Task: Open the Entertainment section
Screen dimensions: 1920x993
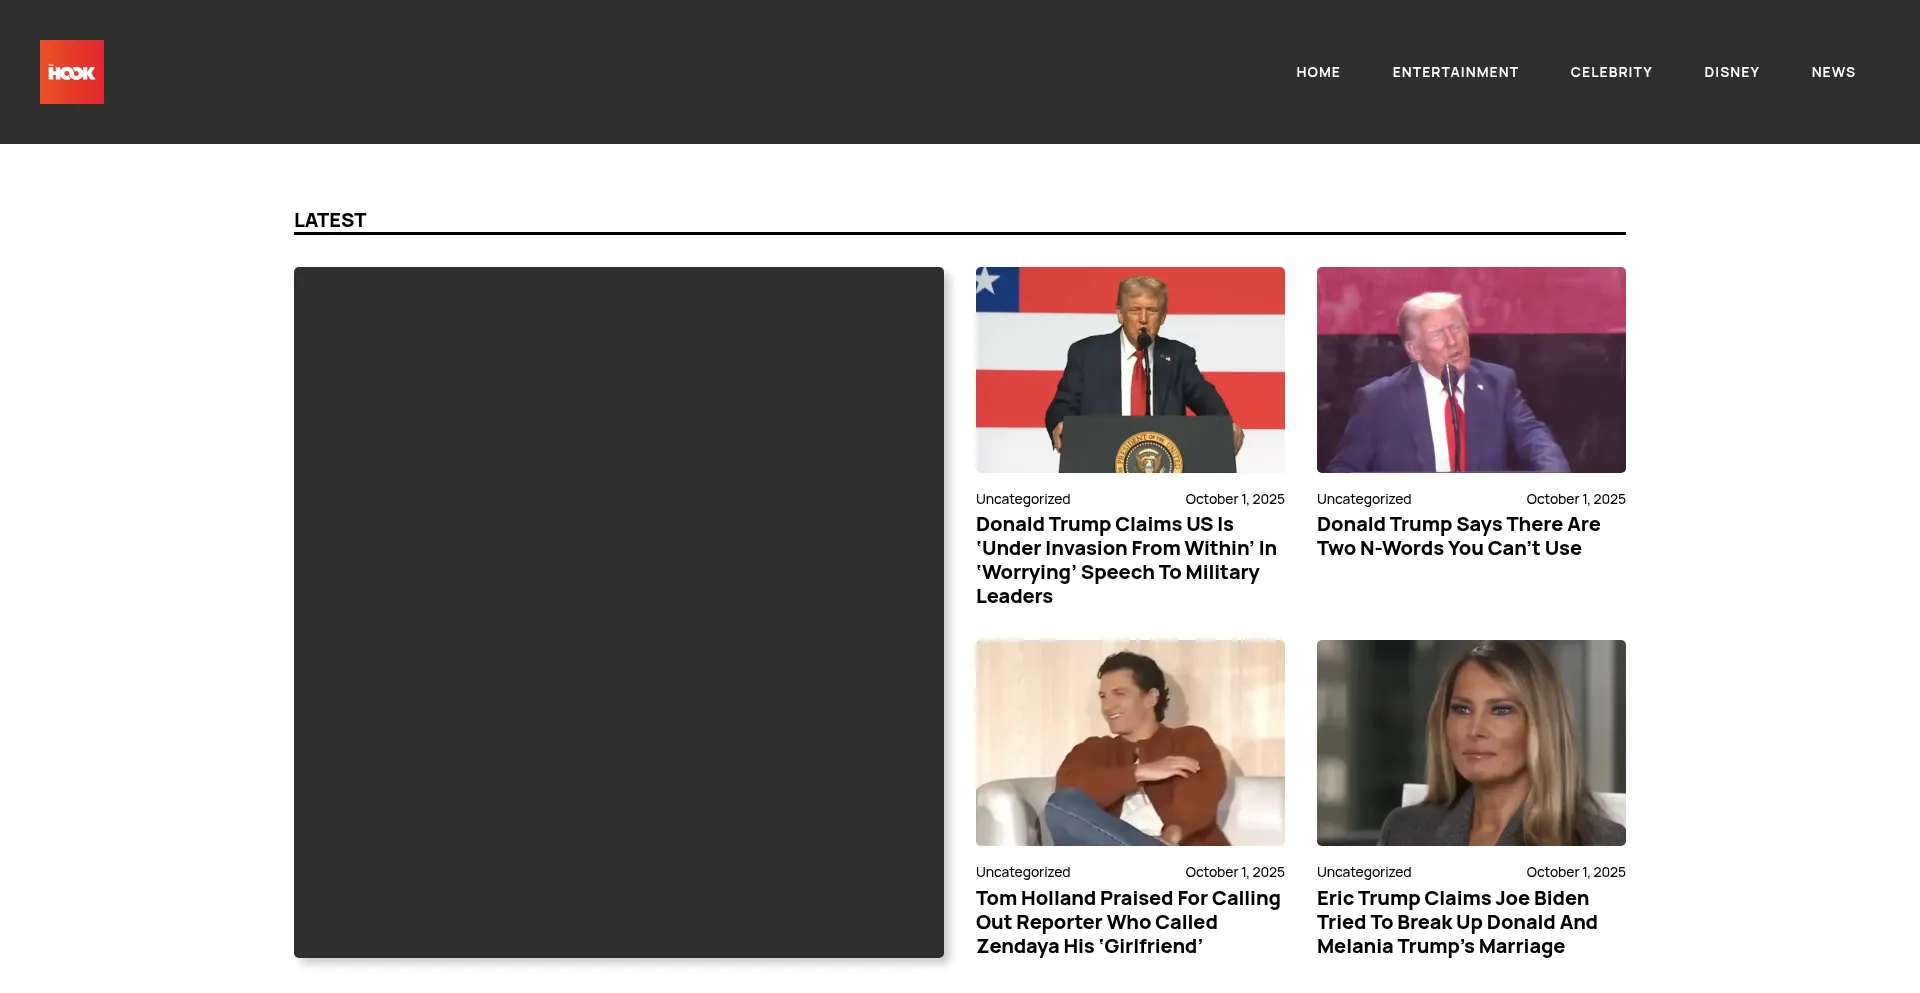Action: pos(1454,72)
